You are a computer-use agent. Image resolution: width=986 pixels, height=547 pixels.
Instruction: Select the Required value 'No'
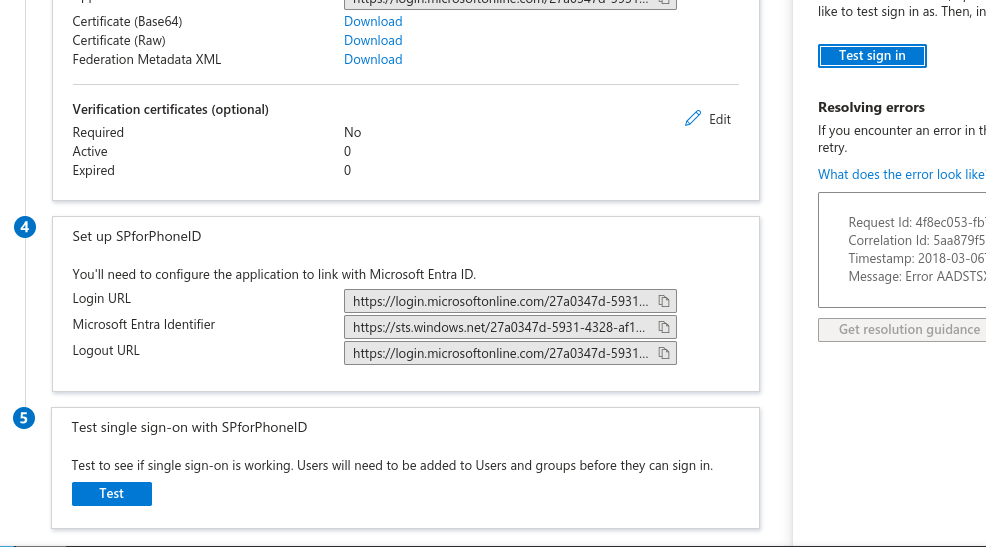(x=352, y=133)
